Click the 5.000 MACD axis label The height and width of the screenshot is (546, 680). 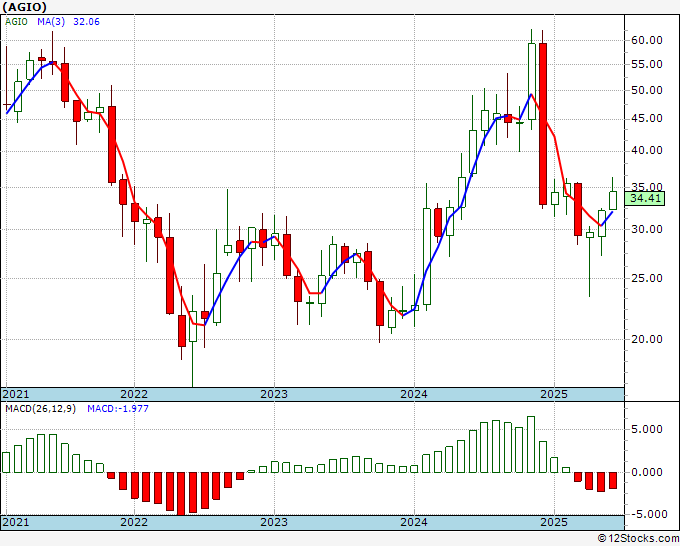click(x=647, y=429)
